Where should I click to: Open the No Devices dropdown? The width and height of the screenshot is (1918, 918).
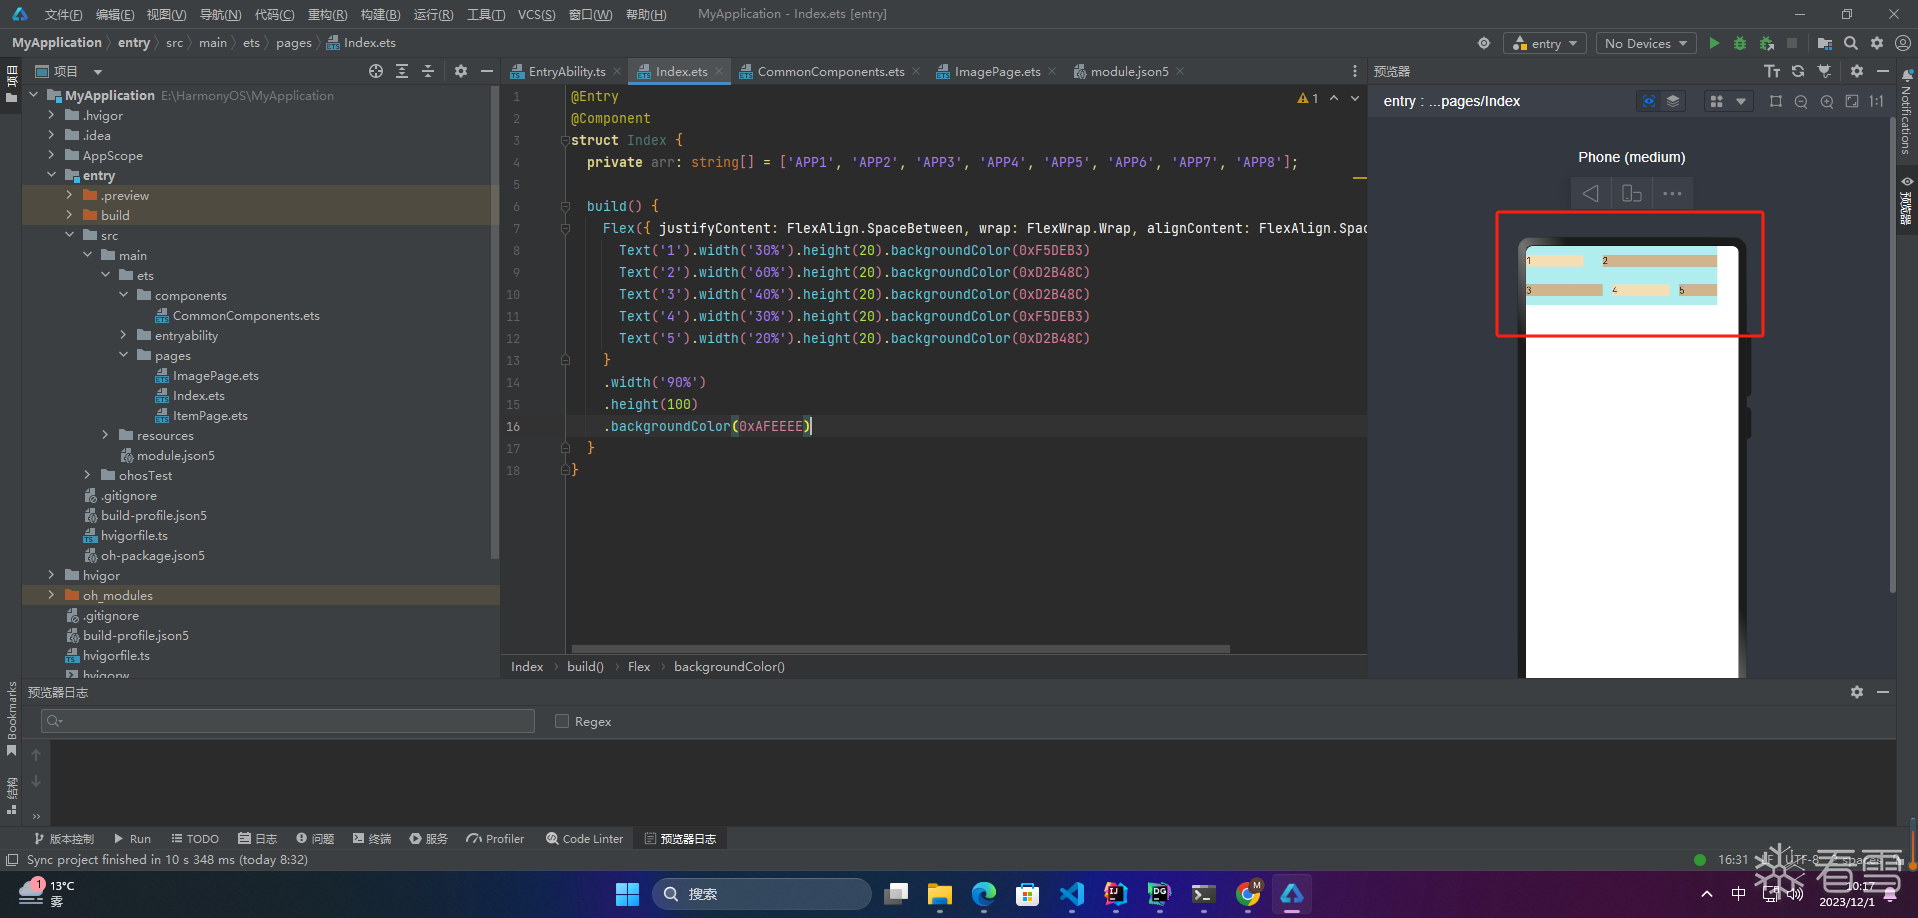[x=1645, y=43]
